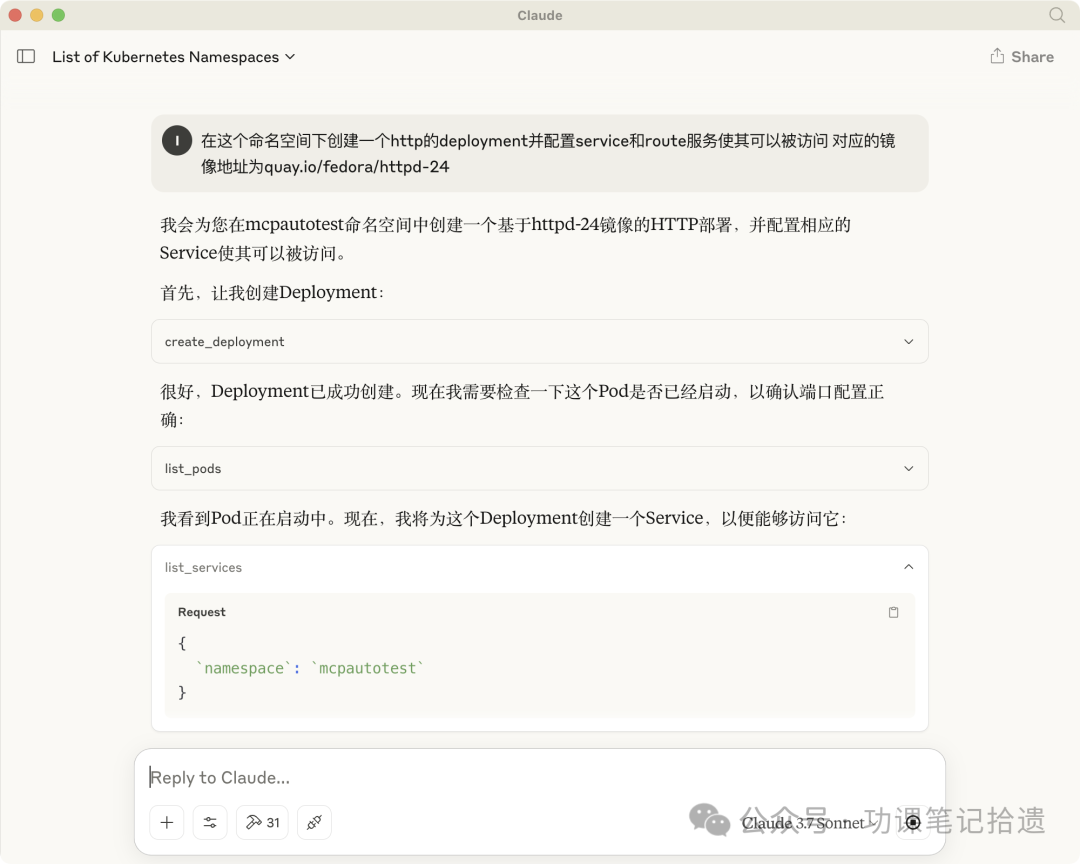Image resolution: width=1080 pixels, height=864 pixels.
Task: Click the Claude title bar label
Action: coord(539,15)
